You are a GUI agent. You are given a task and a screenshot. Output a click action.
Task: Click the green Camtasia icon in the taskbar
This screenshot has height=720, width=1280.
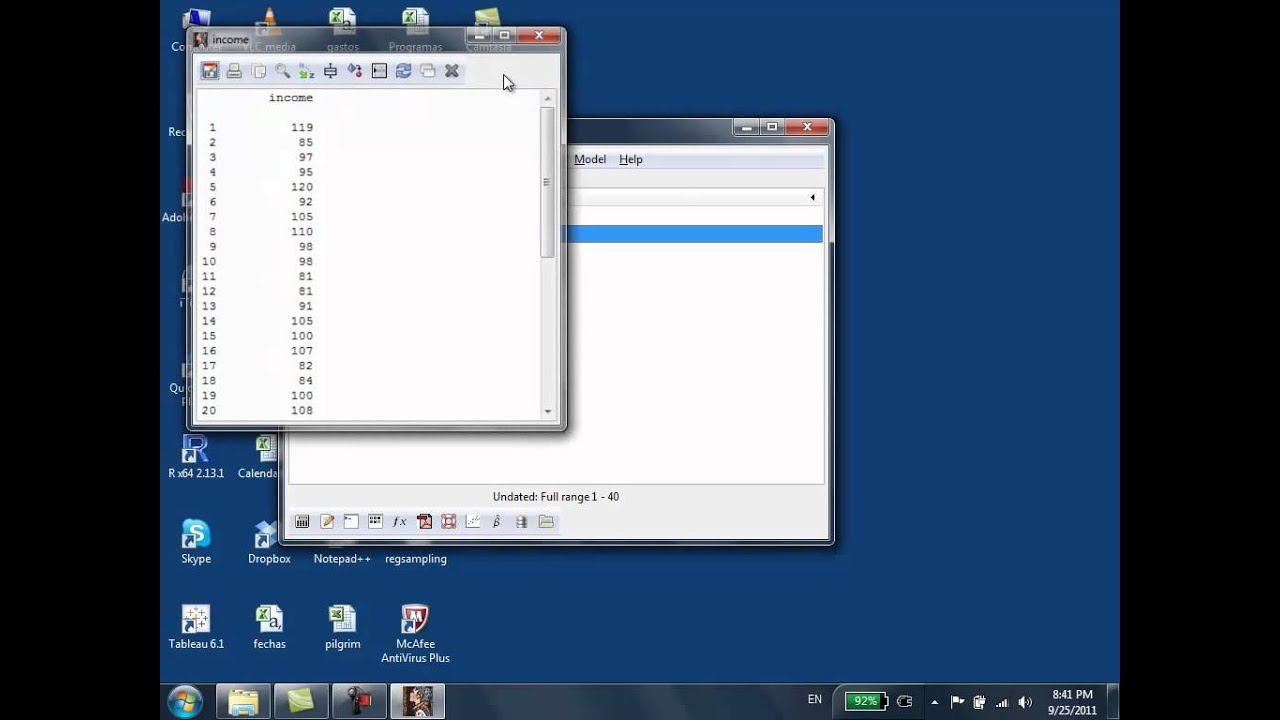point(301,701)
